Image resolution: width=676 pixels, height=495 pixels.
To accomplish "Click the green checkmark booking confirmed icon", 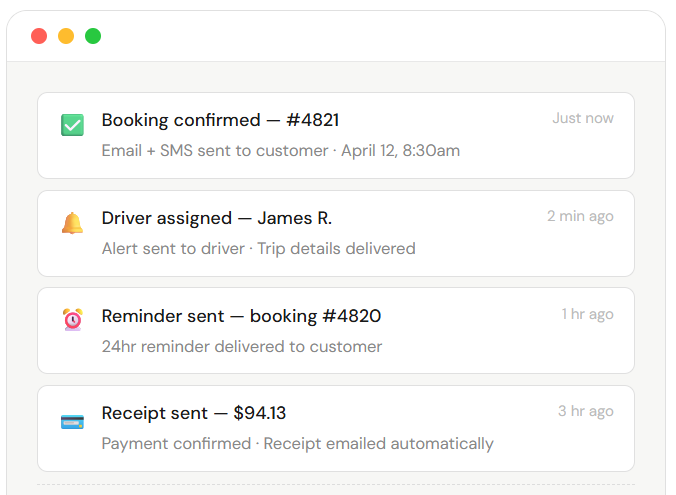I will tap(72, 126).
